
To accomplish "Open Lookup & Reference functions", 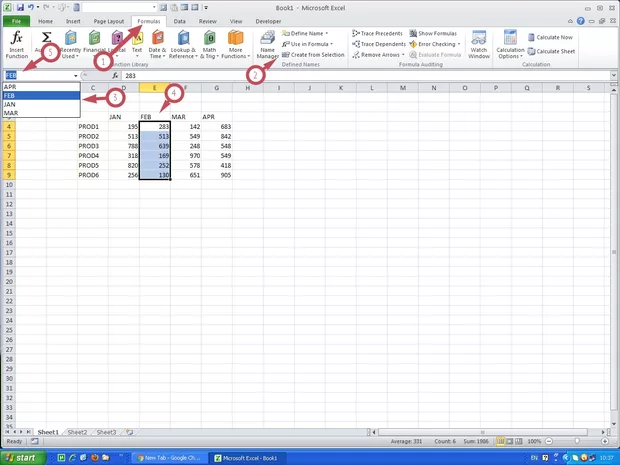I will [183, 44].
